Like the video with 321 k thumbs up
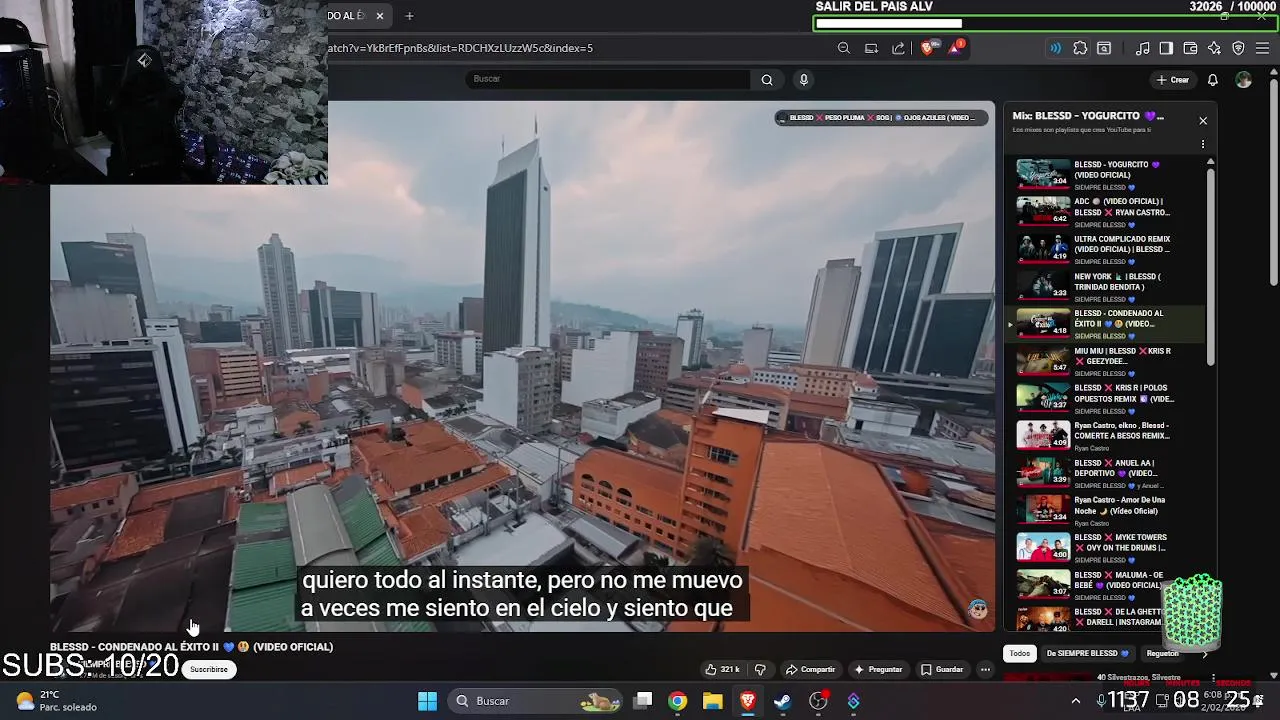 point(722,669)
